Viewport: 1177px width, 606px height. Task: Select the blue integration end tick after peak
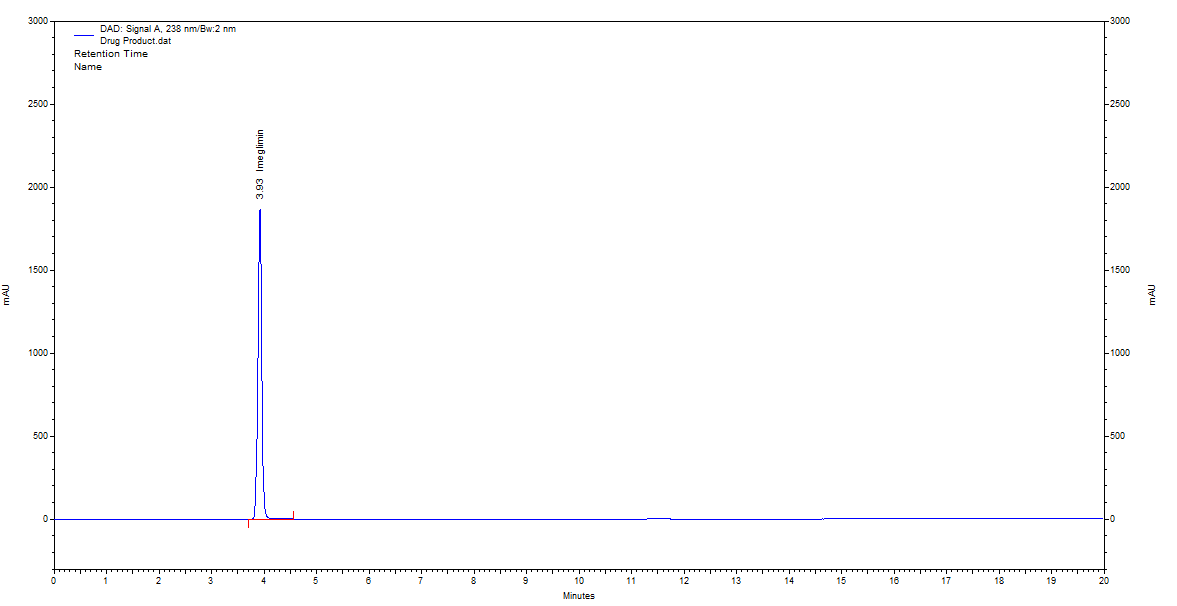click(293, 514)
